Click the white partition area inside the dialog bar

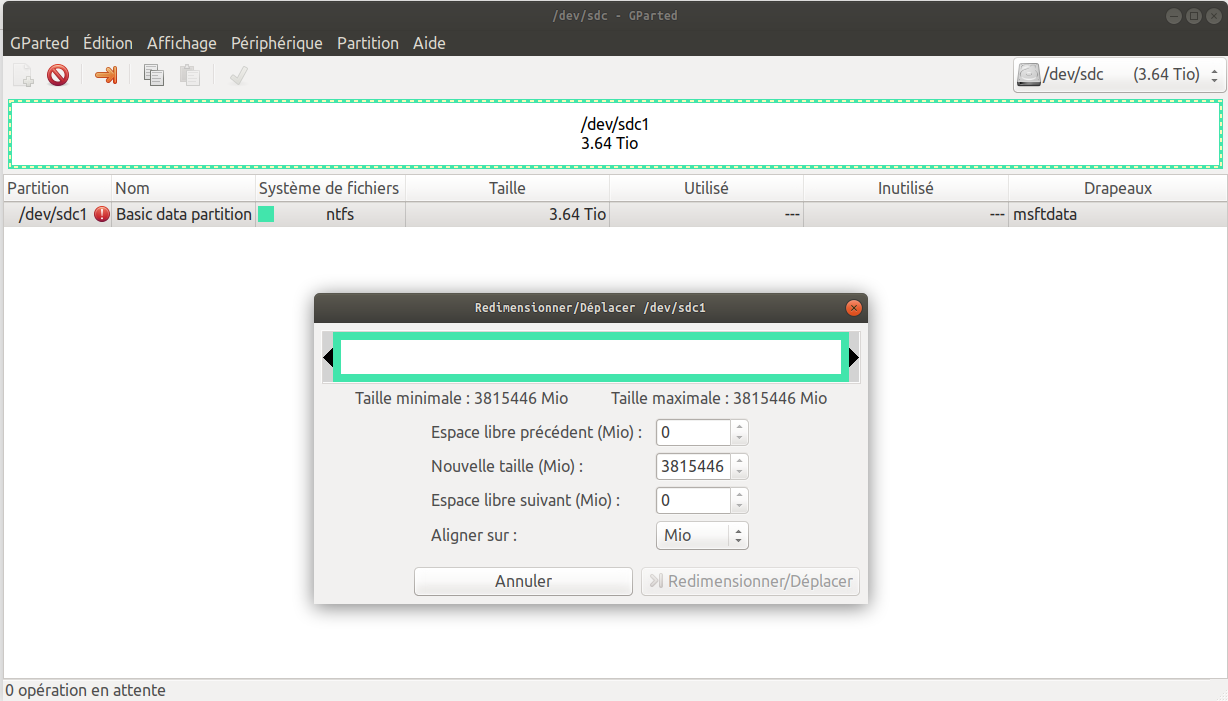tap(591, 357)
